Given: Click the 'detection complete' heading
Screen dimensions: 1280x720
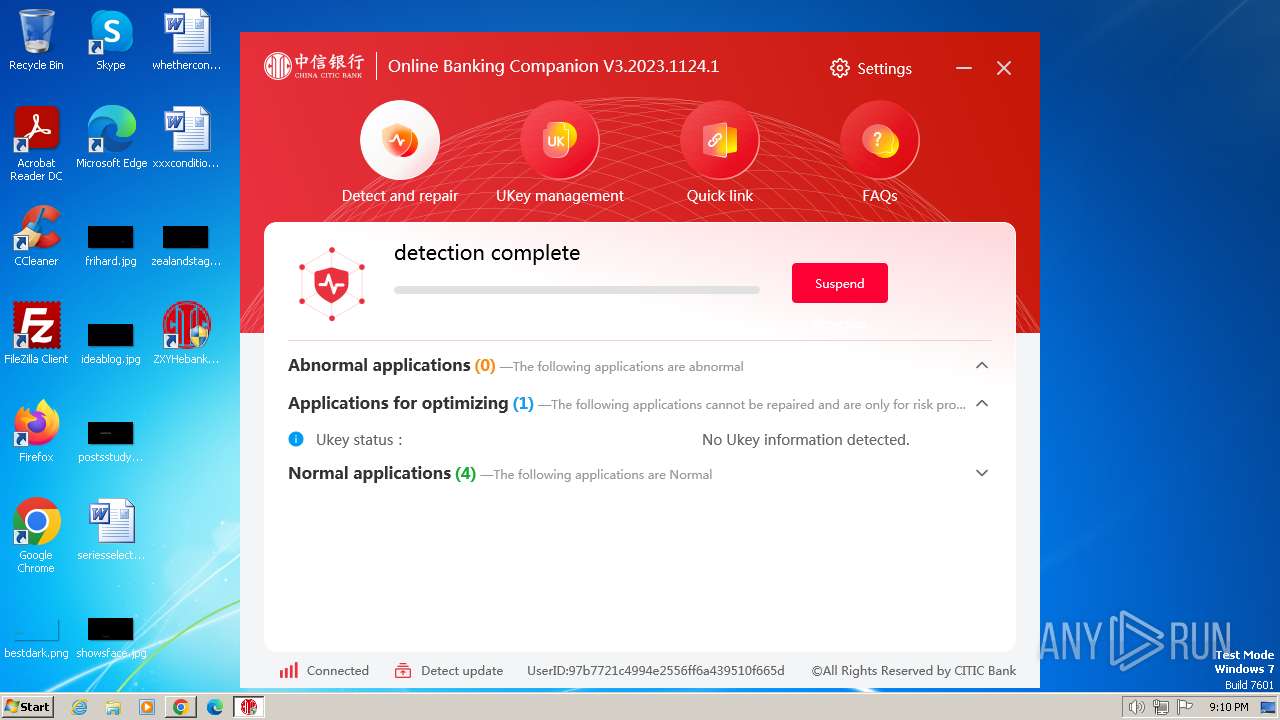Looking at the screenshot, I should pyautogui.click(x=487, y=253).
